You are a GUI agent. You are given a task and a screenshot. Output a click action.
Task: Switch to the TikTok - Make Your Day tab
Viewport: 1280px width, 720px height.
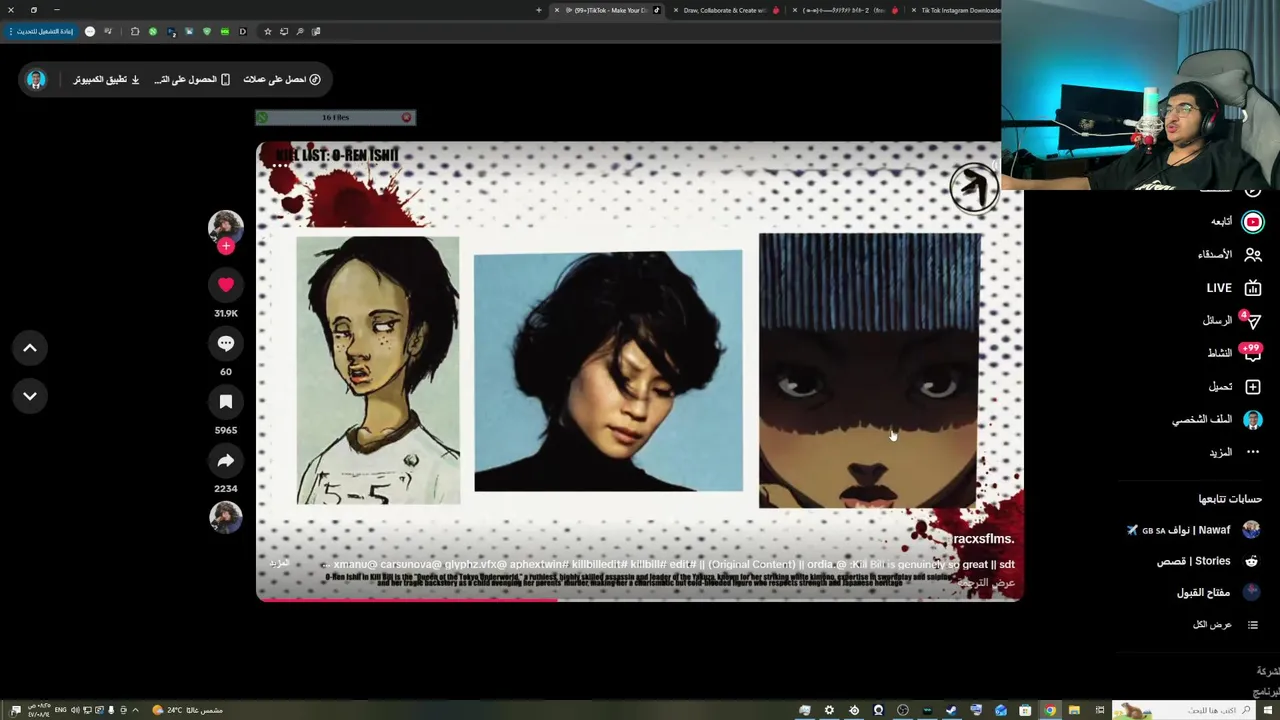click(x=607, y=10)
